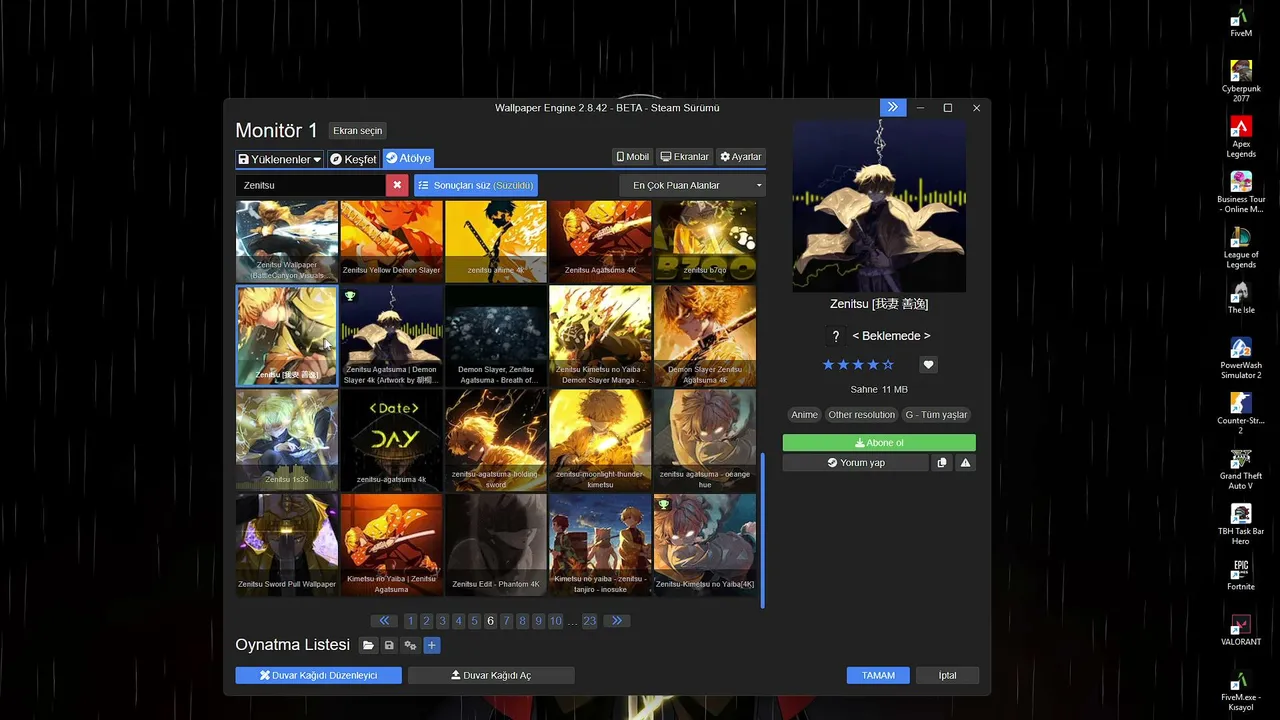
Task: Select the League of Legends icon
Action: click(1241, 248)
